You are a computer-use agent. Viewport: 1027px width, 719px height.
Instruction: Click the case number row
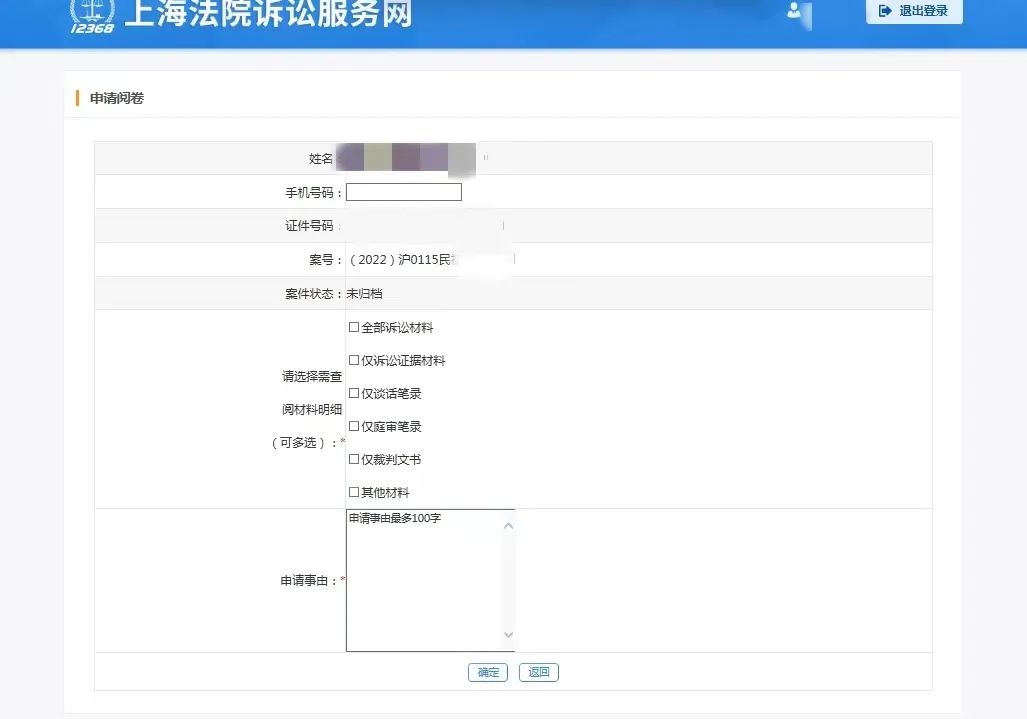point(420,259)
